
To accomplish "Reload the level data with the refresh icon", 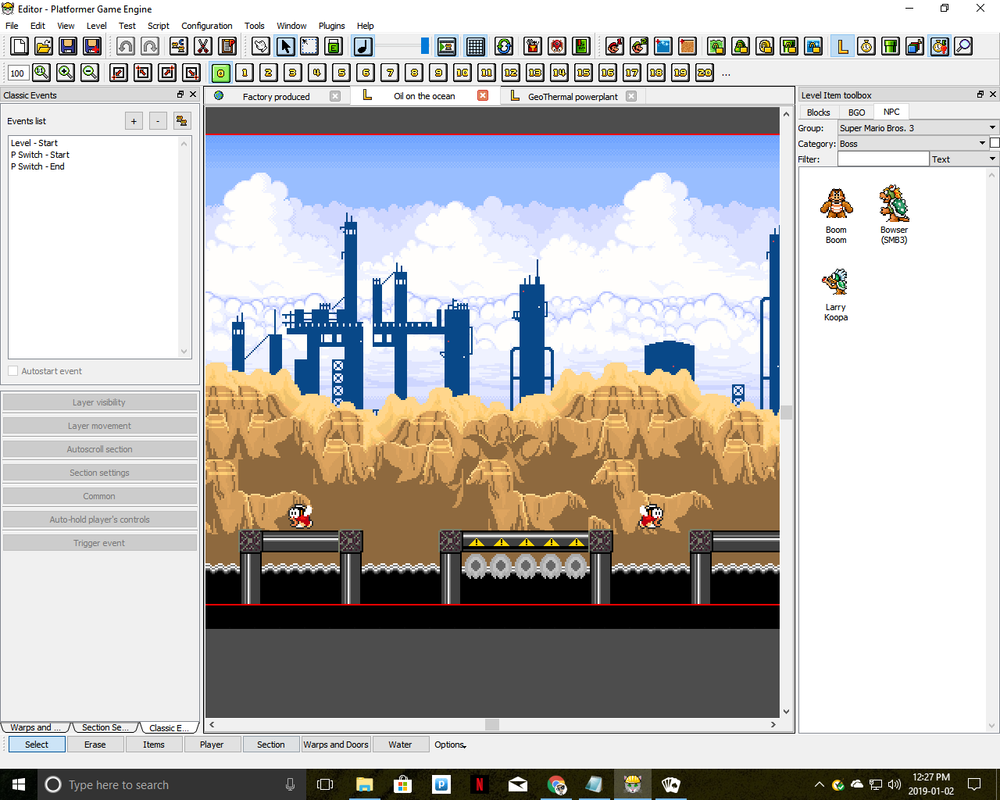I will [504, 46].
